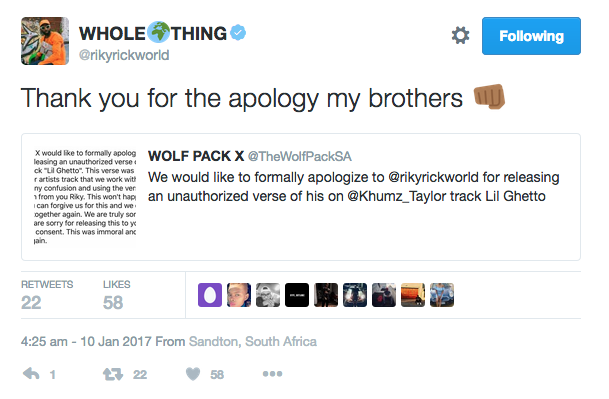Open WOLF PACK X quoted tweet author
This screenshot has height=399, width=609.
(x=196, y=156)
